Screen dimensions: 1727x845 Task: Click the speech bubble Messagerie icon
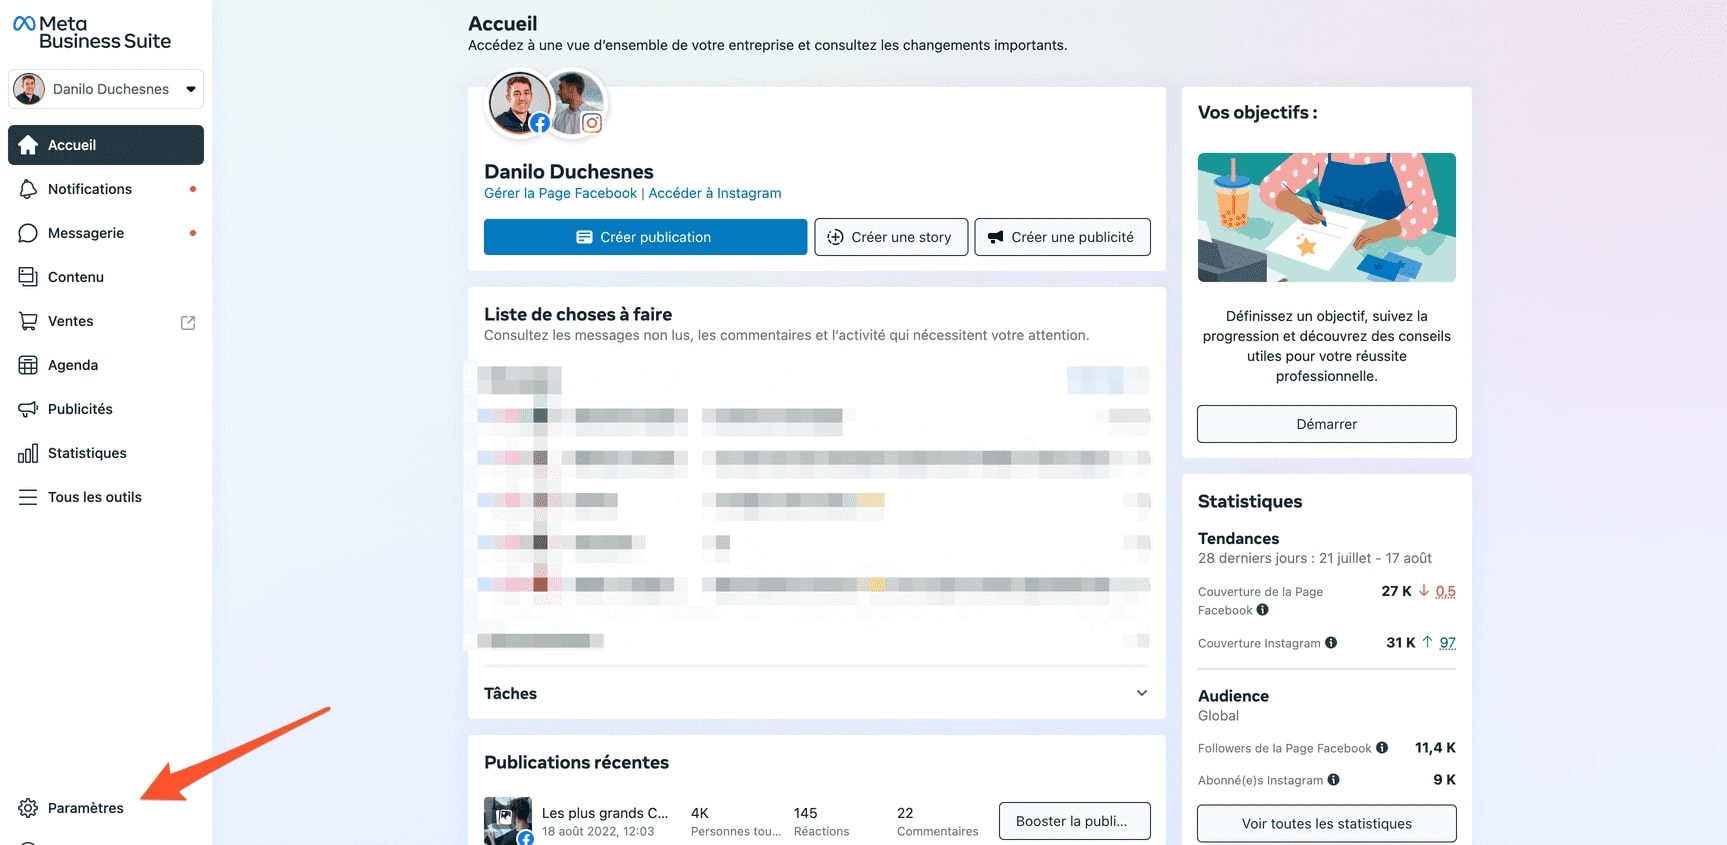pos(28,233)
